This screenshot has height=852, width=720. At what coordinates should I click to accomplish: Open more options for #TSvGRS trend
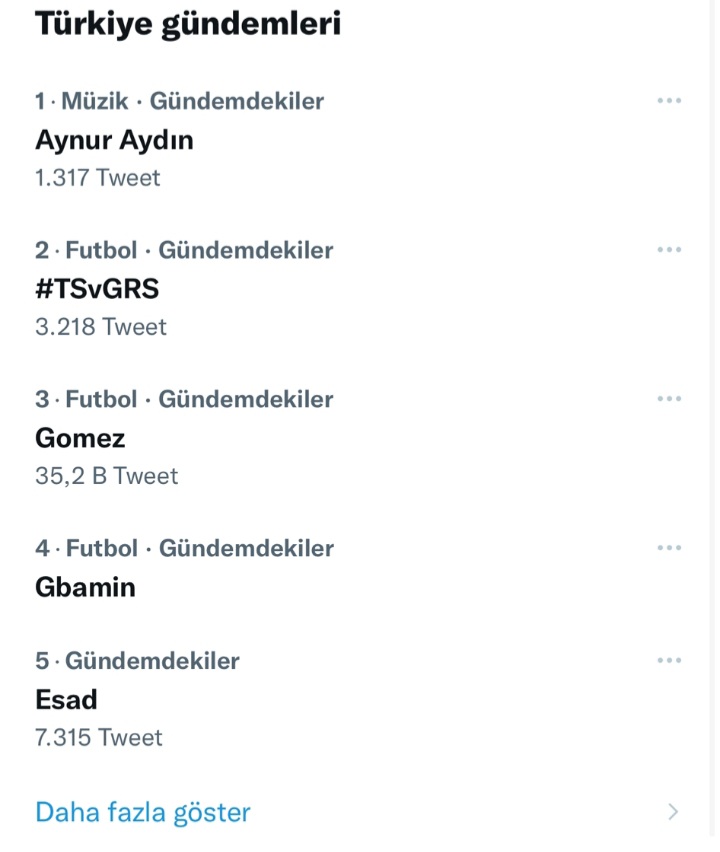point(669,249)
